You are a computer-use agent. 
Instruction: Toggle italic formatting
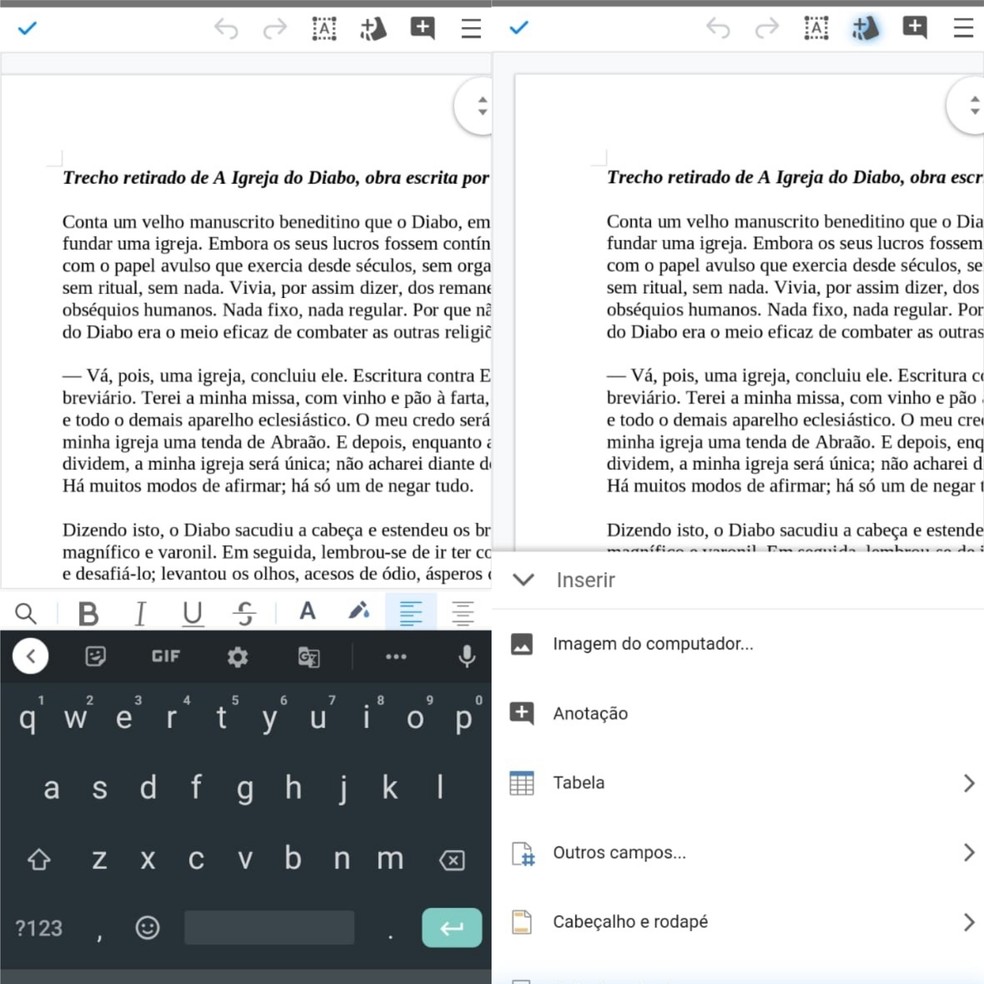pos(141,613)
